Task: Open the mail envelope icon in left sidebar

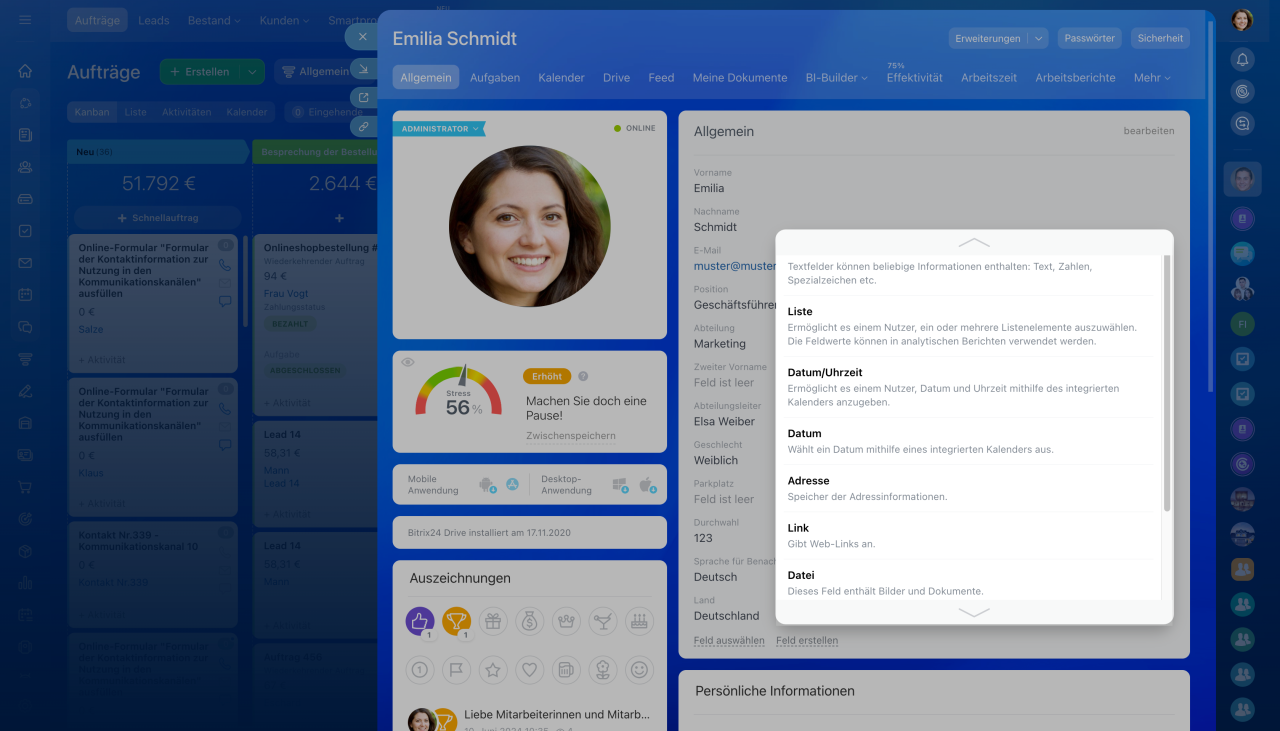Action: (x=25, y=263)
